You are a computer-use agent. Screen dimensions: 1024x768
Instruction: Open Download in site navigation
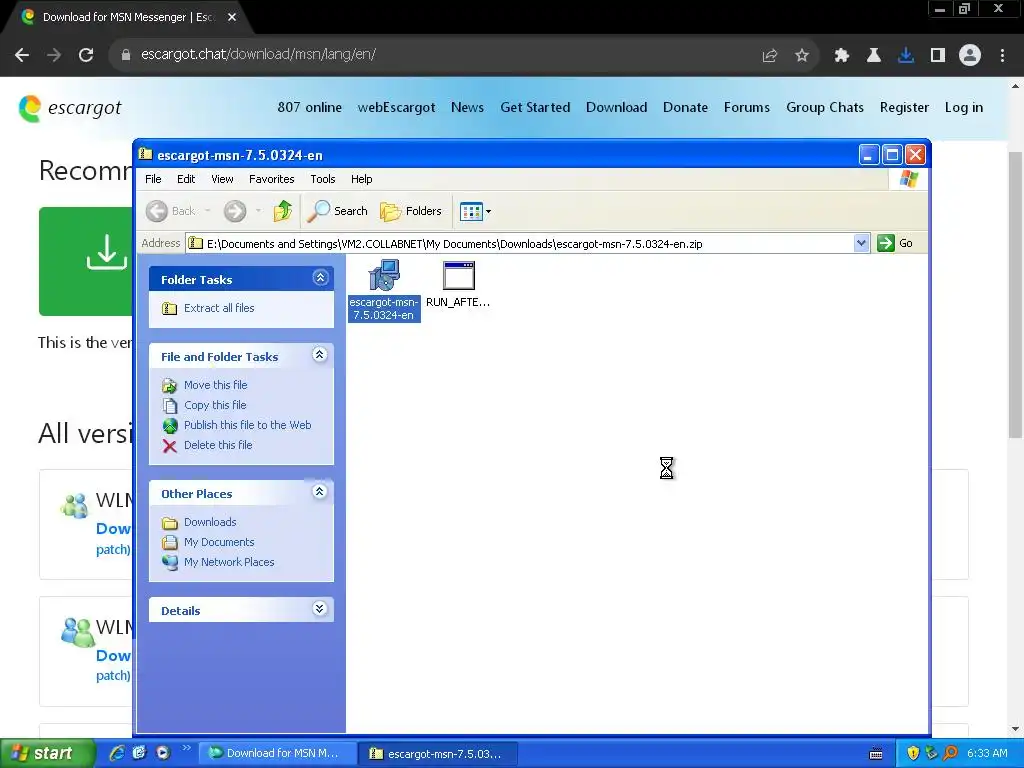point(616,107)
